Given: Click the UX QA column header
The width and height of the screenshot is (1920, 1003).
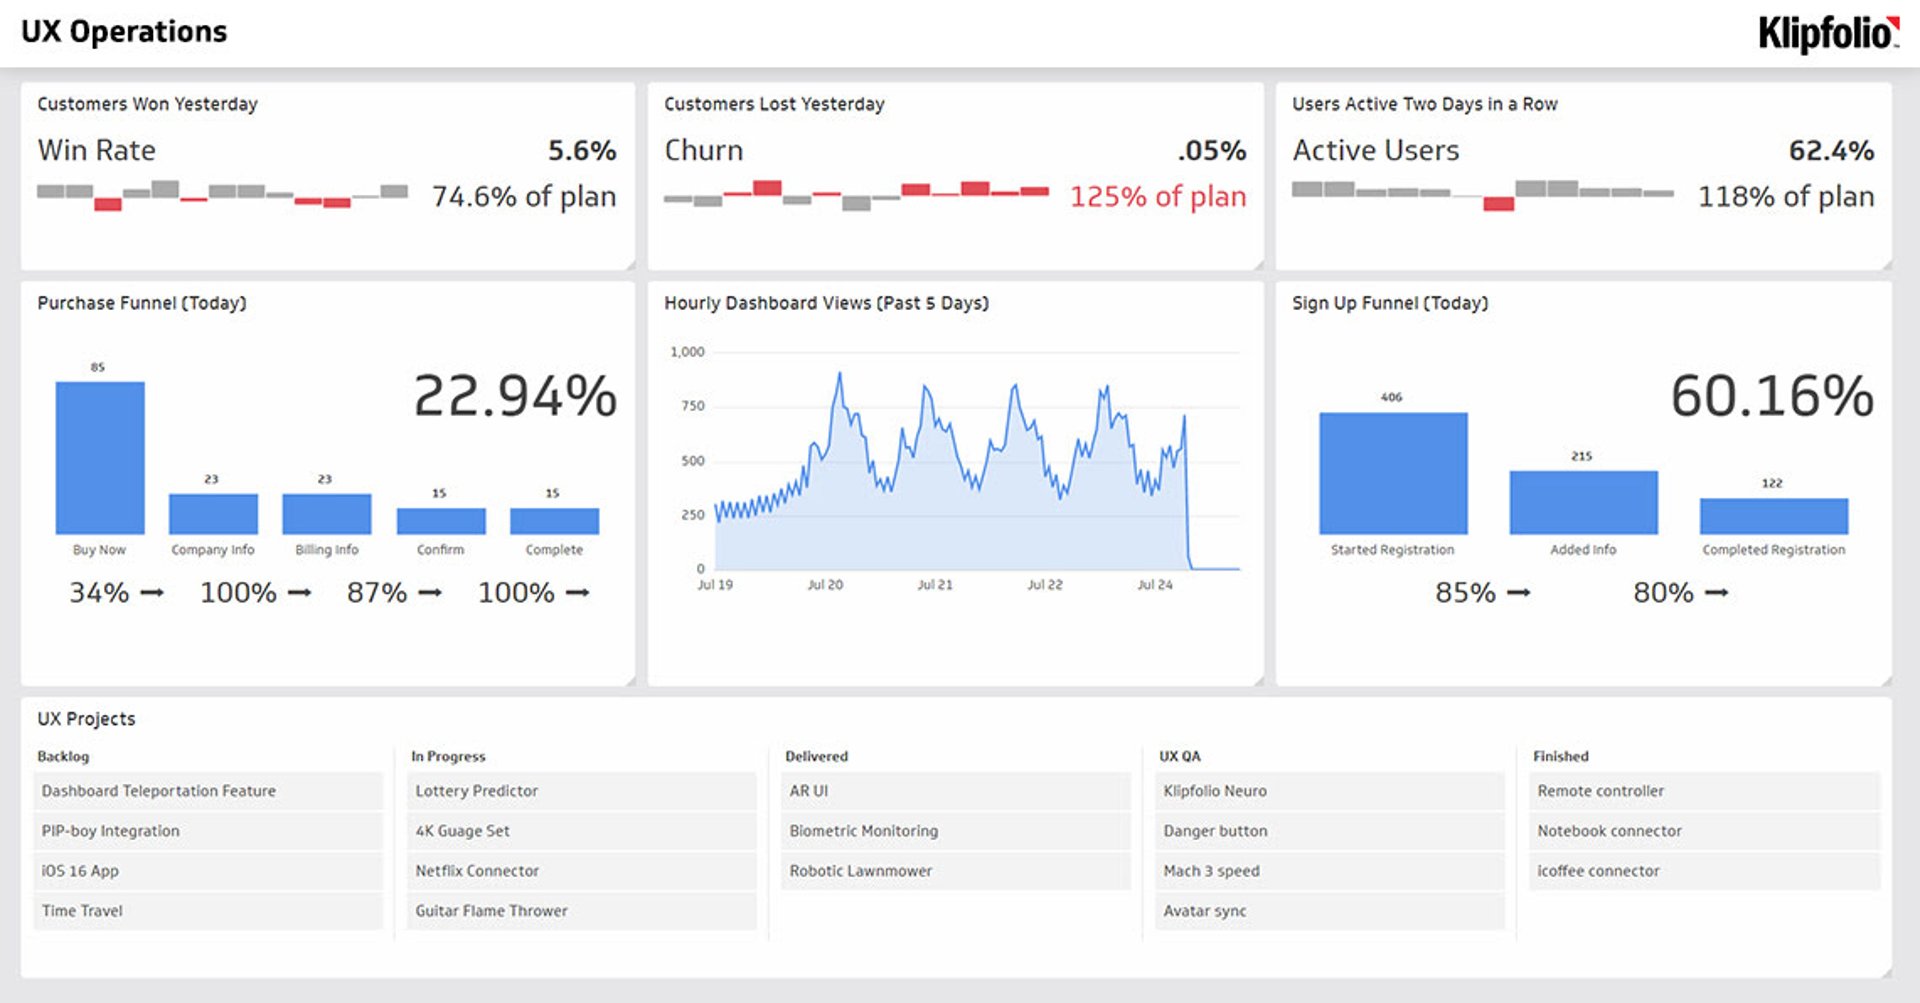Looking at the screenshot, I should coord(1180,757).
